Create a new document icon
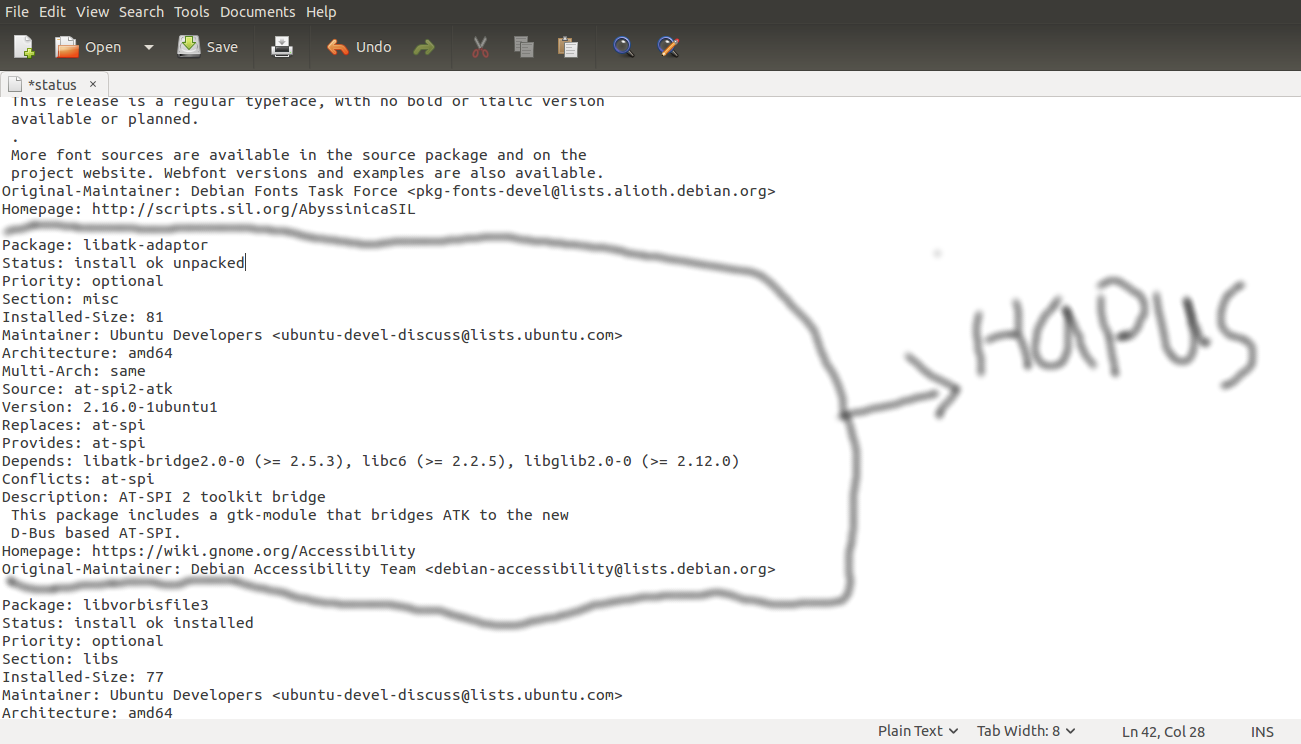The height and width of the screenshot is (744, 1301). [24, 47]
